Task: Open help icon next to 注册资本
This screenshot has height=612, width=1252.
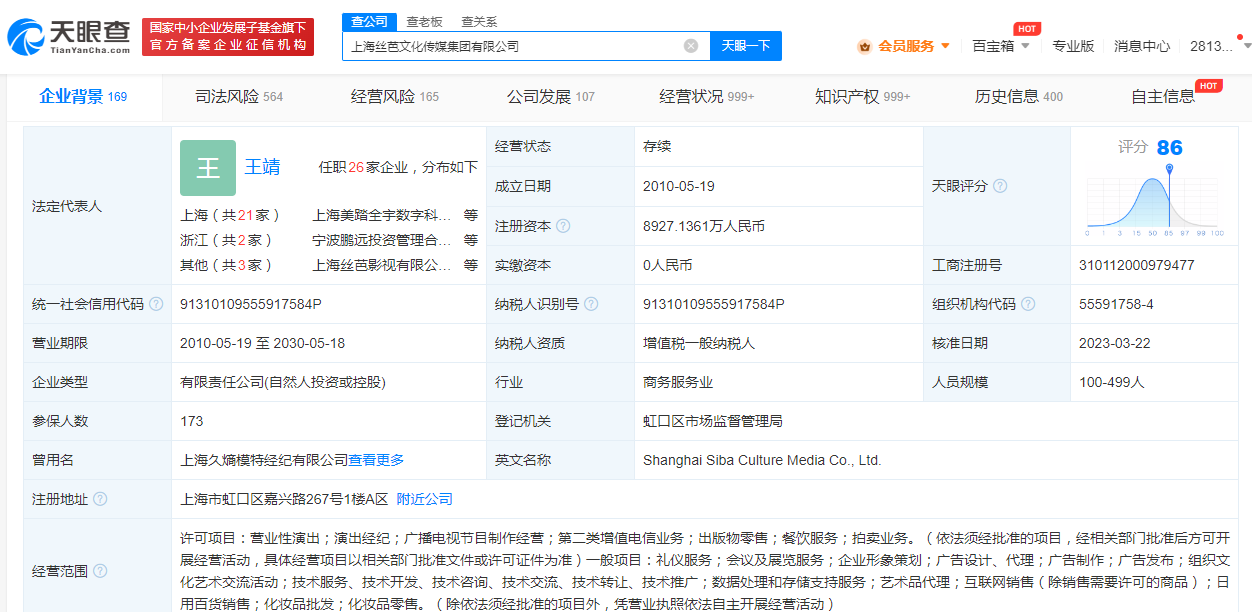Action: point(563,226)
